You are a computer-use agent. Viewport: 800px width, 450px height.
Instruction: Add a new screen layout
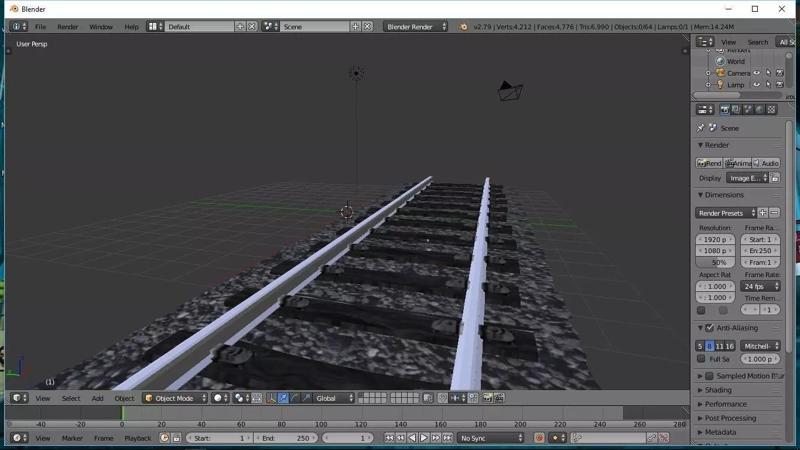(240, 27)
